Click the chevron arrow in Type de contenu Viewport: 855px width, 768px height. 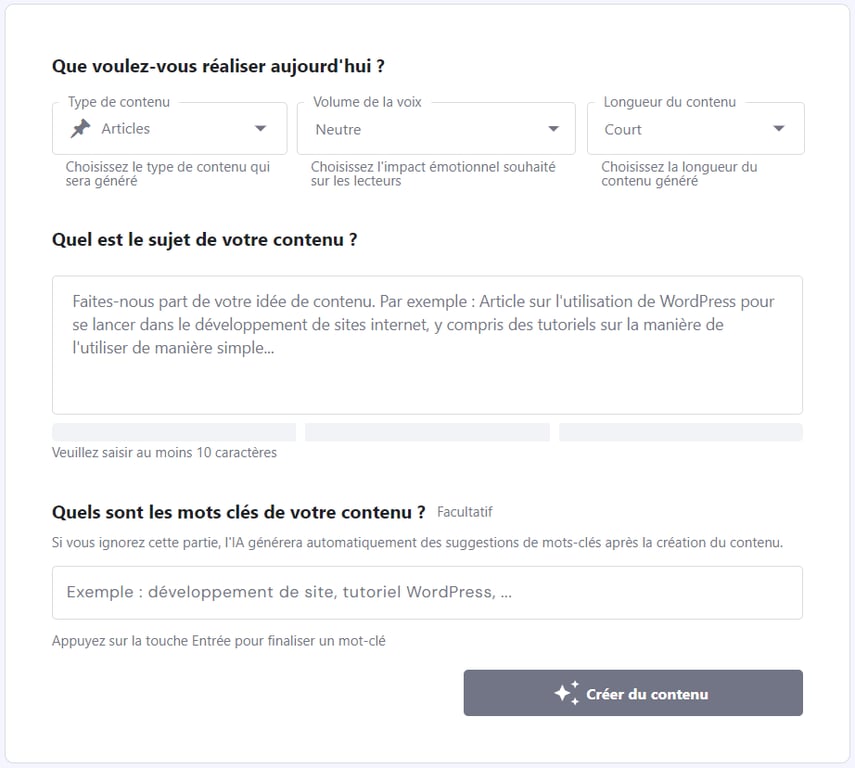tap(262, 128)
